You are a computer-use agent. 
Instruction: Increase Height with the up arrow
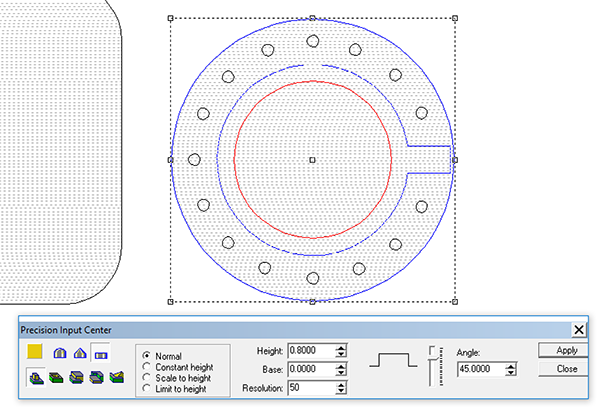[341, 347]
